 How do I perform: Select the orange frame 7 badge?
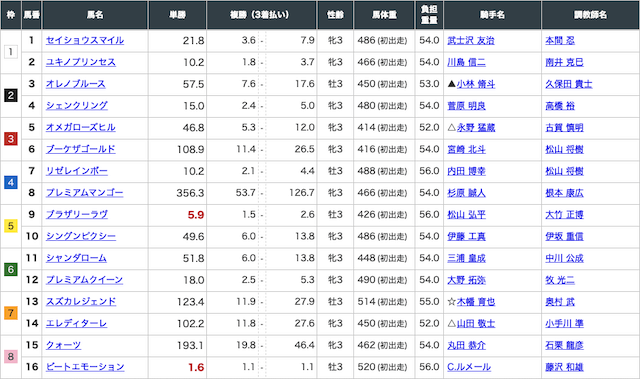coord(11,313)
